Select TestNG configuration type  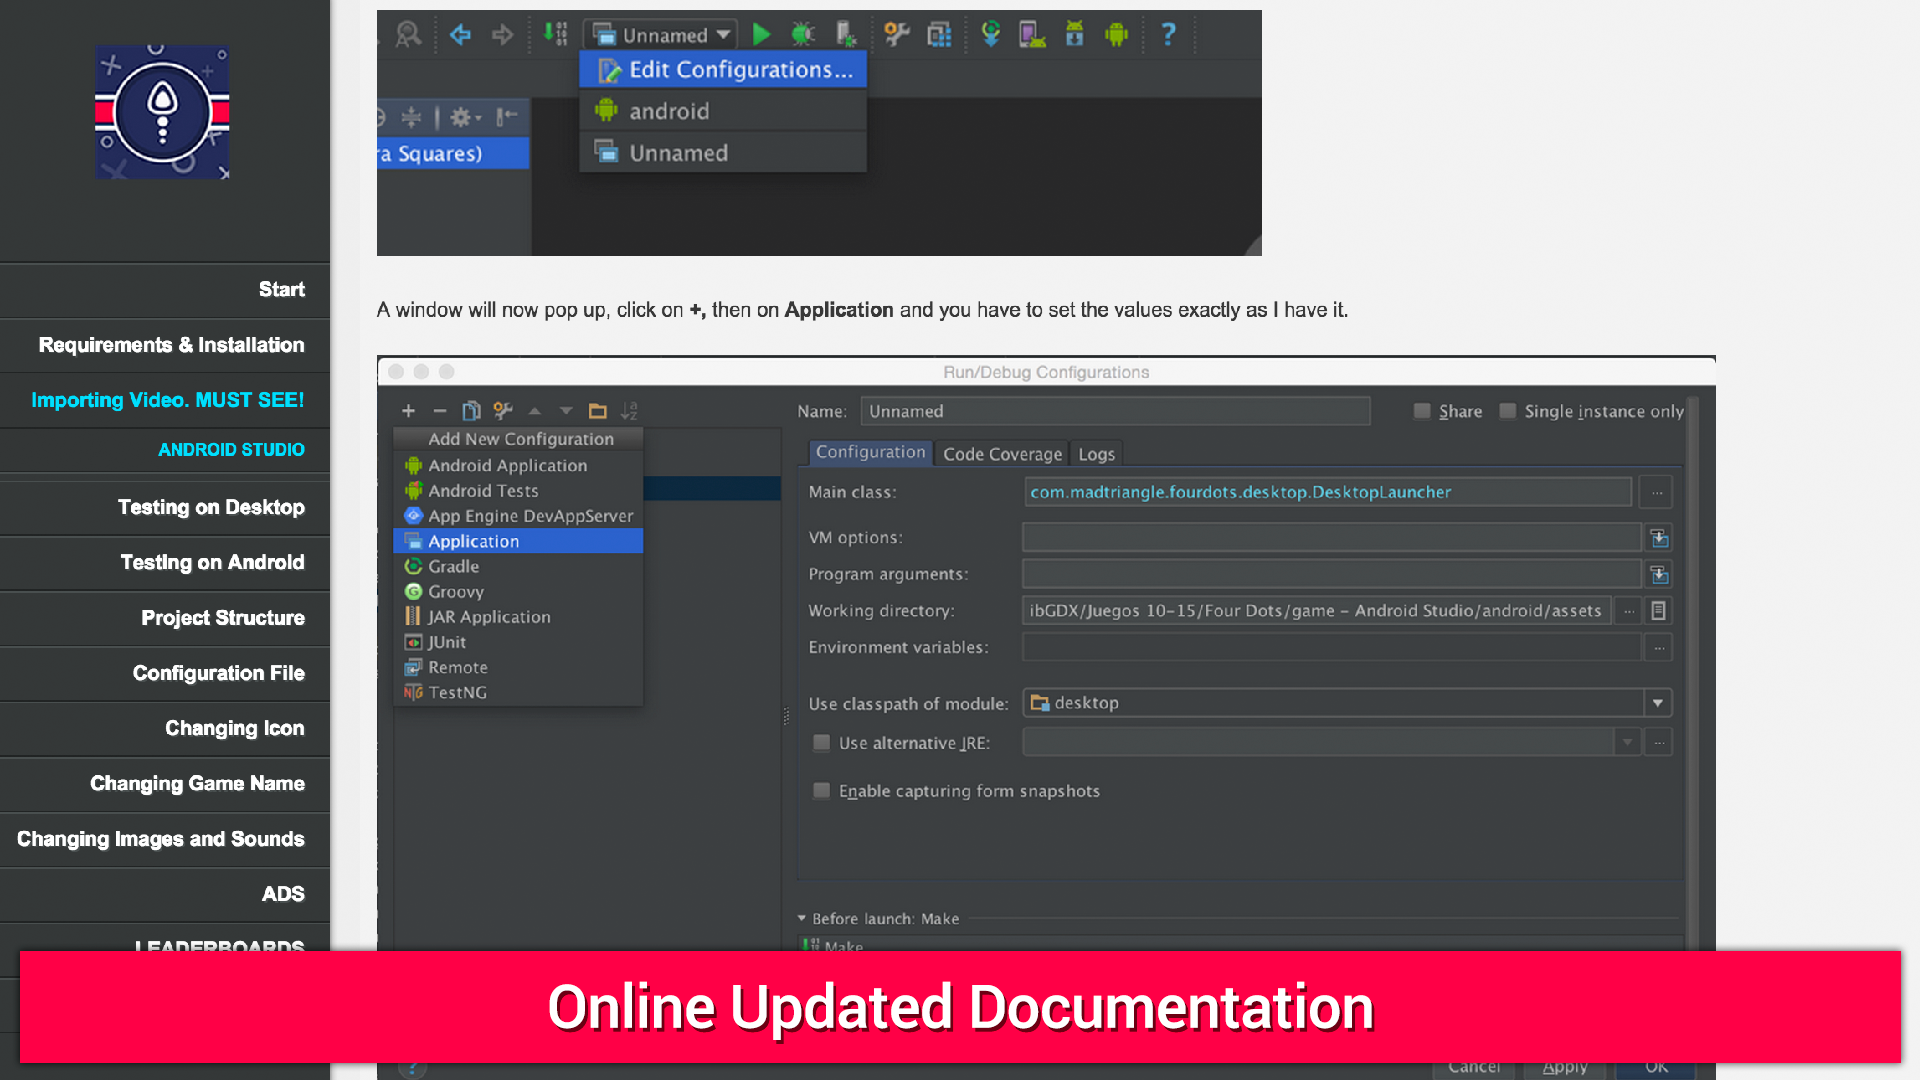[518, 692]
